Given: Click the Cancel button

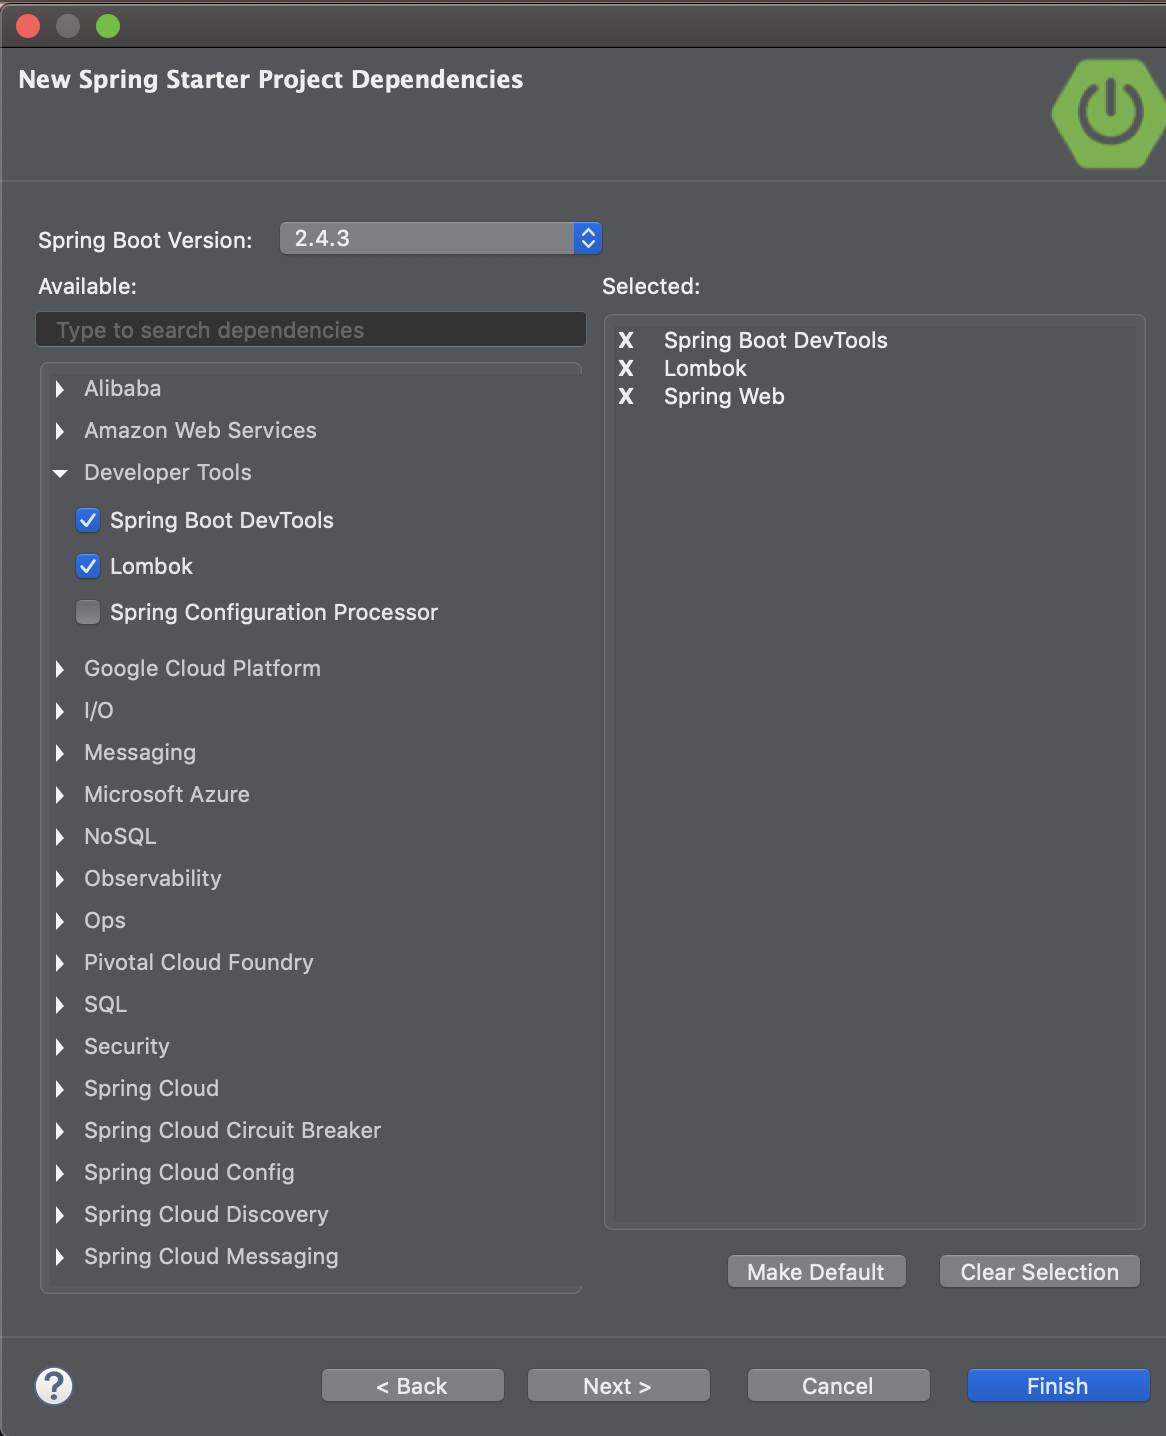Looking at the screenshot, I should tap(838, 1386).
